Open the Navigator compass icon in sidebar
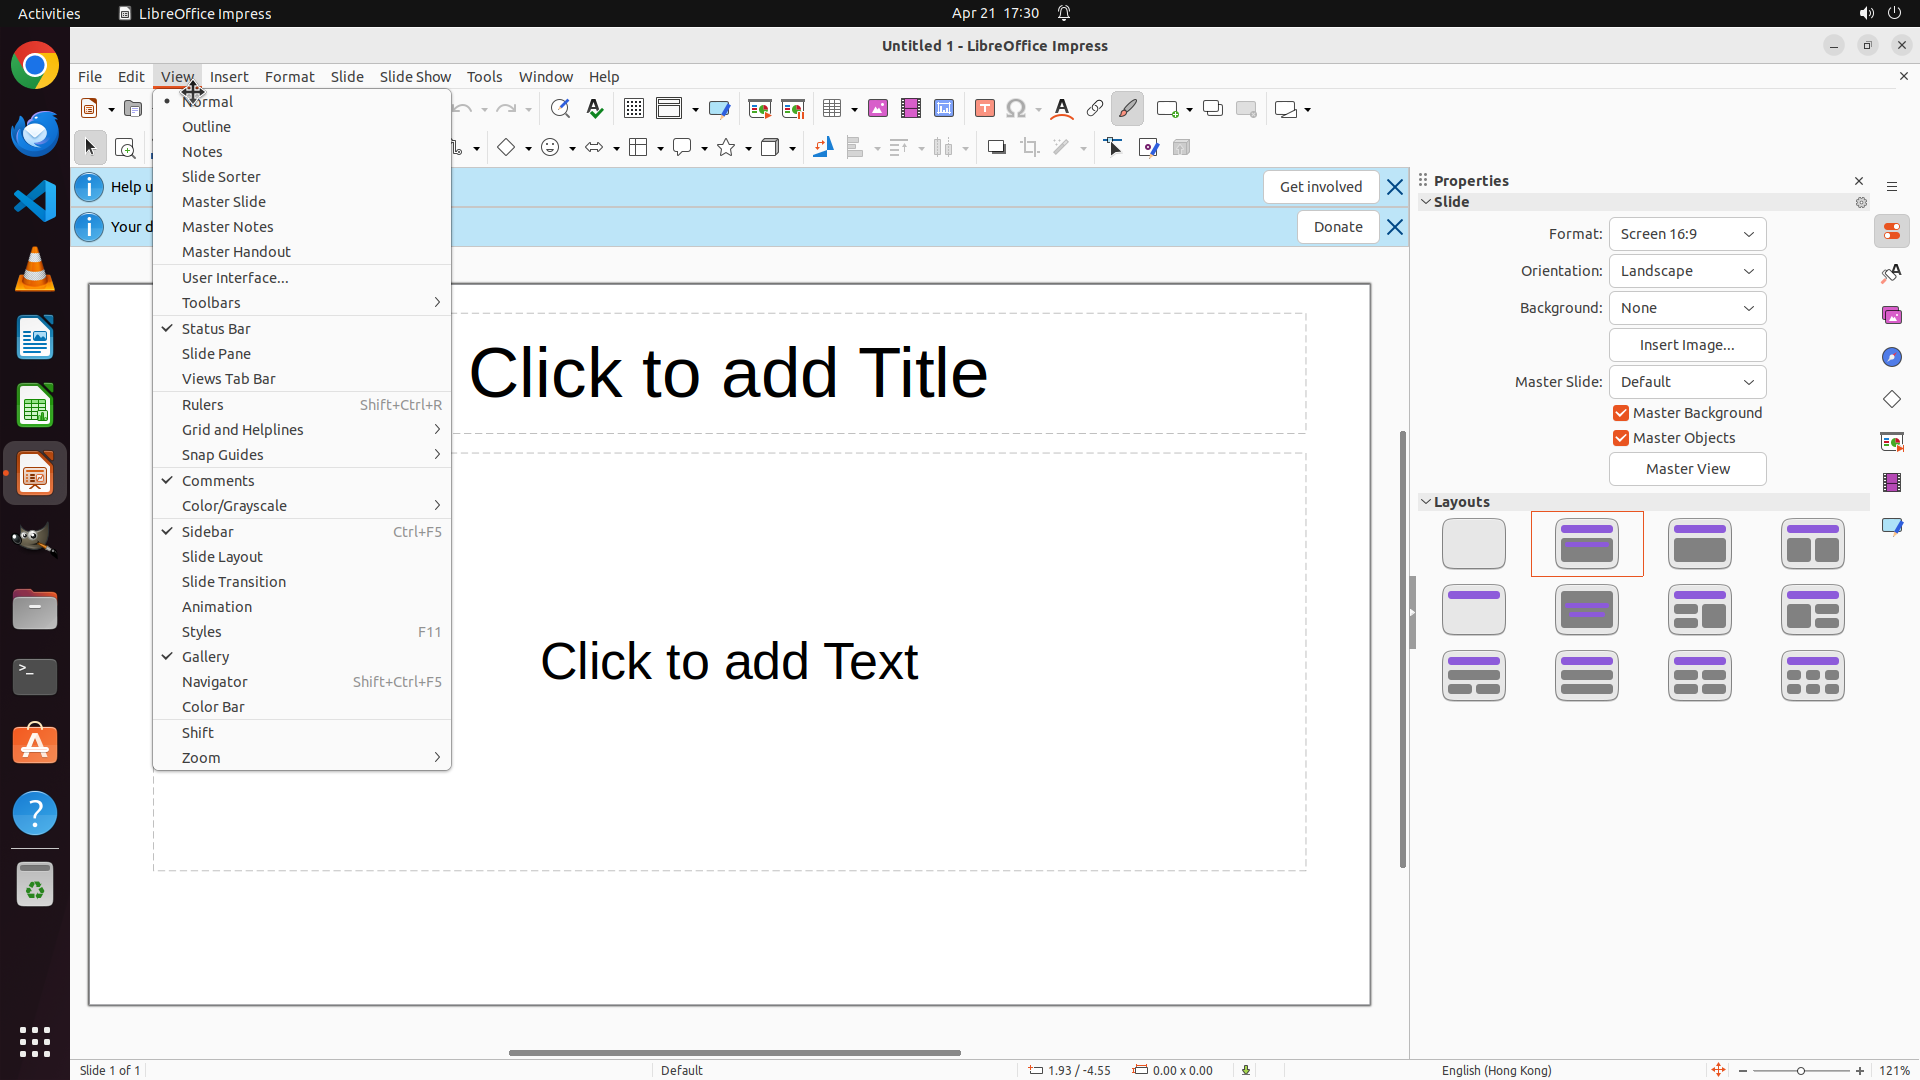Image resolution: width=1920 pixels, height=1080 pixels. [1892, 358]
